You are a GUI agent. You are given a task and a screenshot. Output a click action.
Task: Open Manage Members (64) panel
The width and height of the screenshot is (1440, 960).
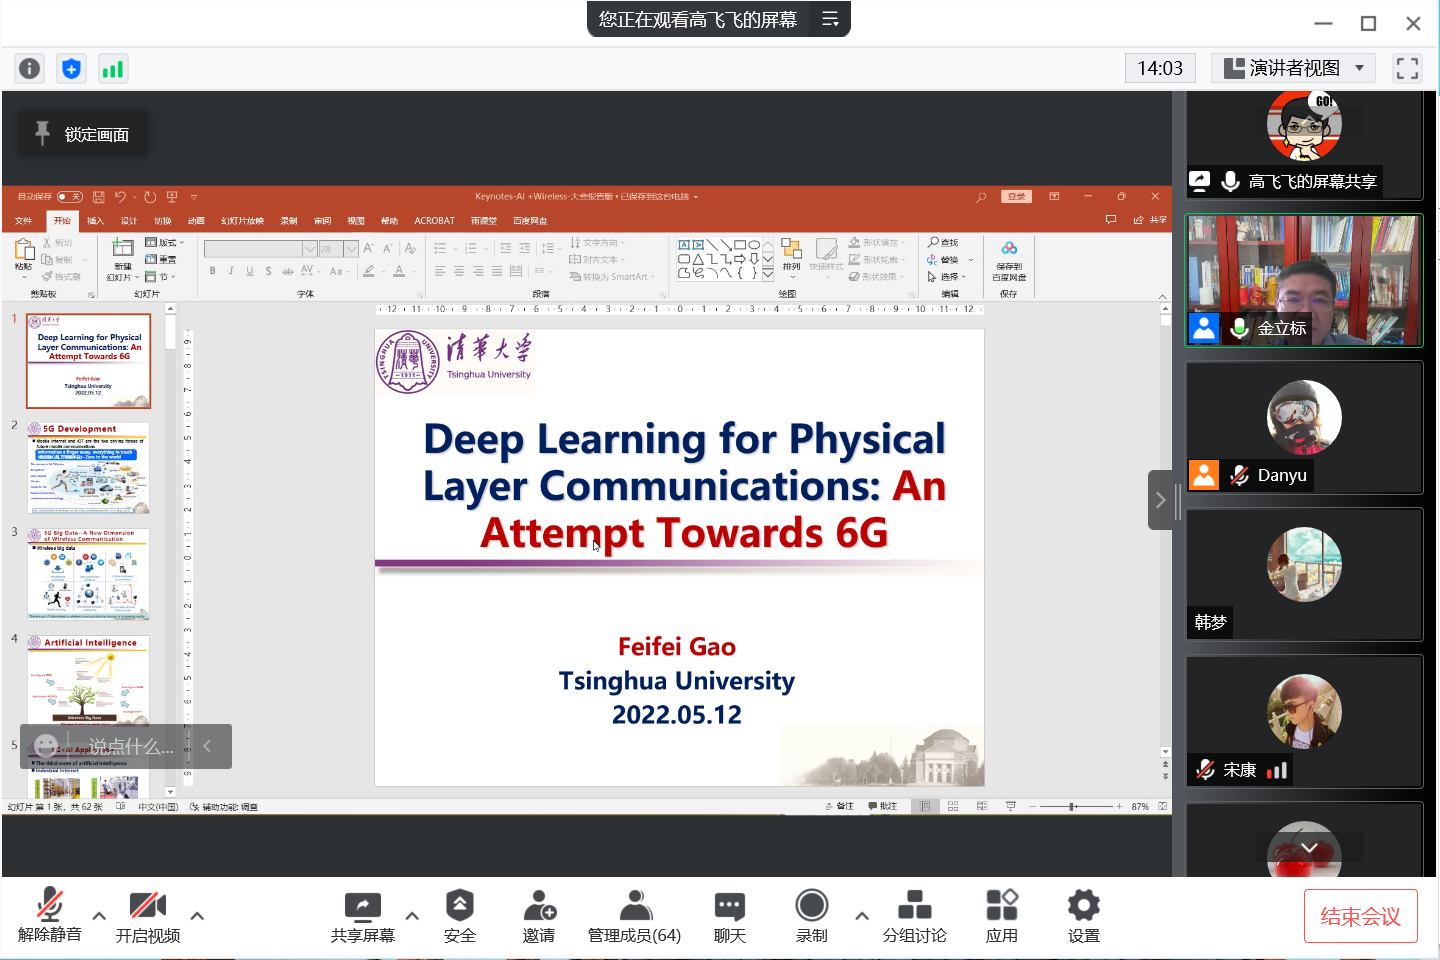click(x=634, y=916)
